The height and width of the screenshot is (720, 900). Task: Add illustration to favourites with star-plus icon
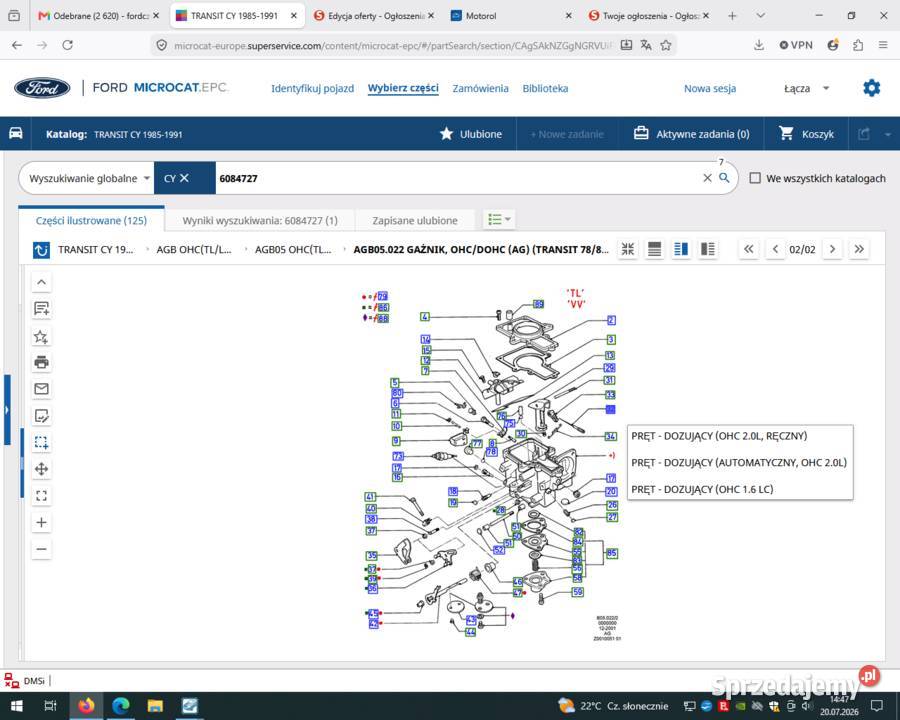click(x=41, y=336)
